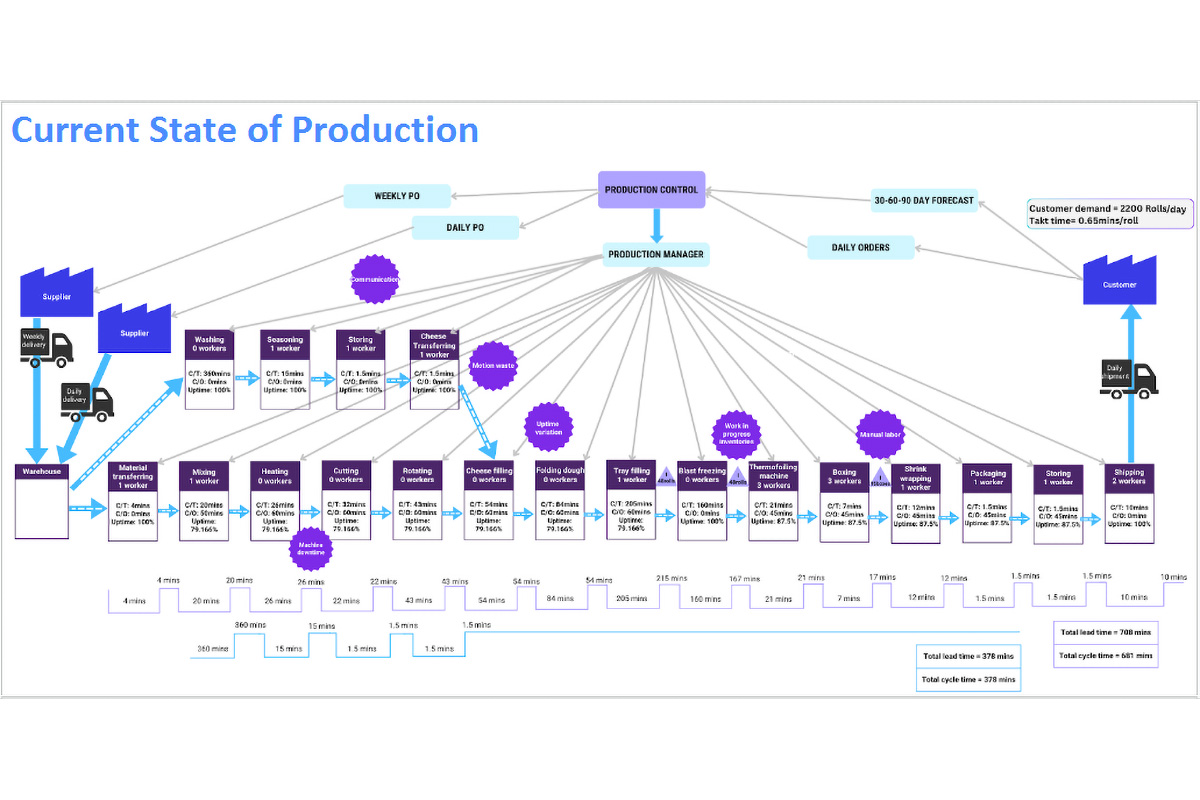Select the Daily delivery truck icon
The width and height of the screenshot is (1200, 800).
pos(87,399)
